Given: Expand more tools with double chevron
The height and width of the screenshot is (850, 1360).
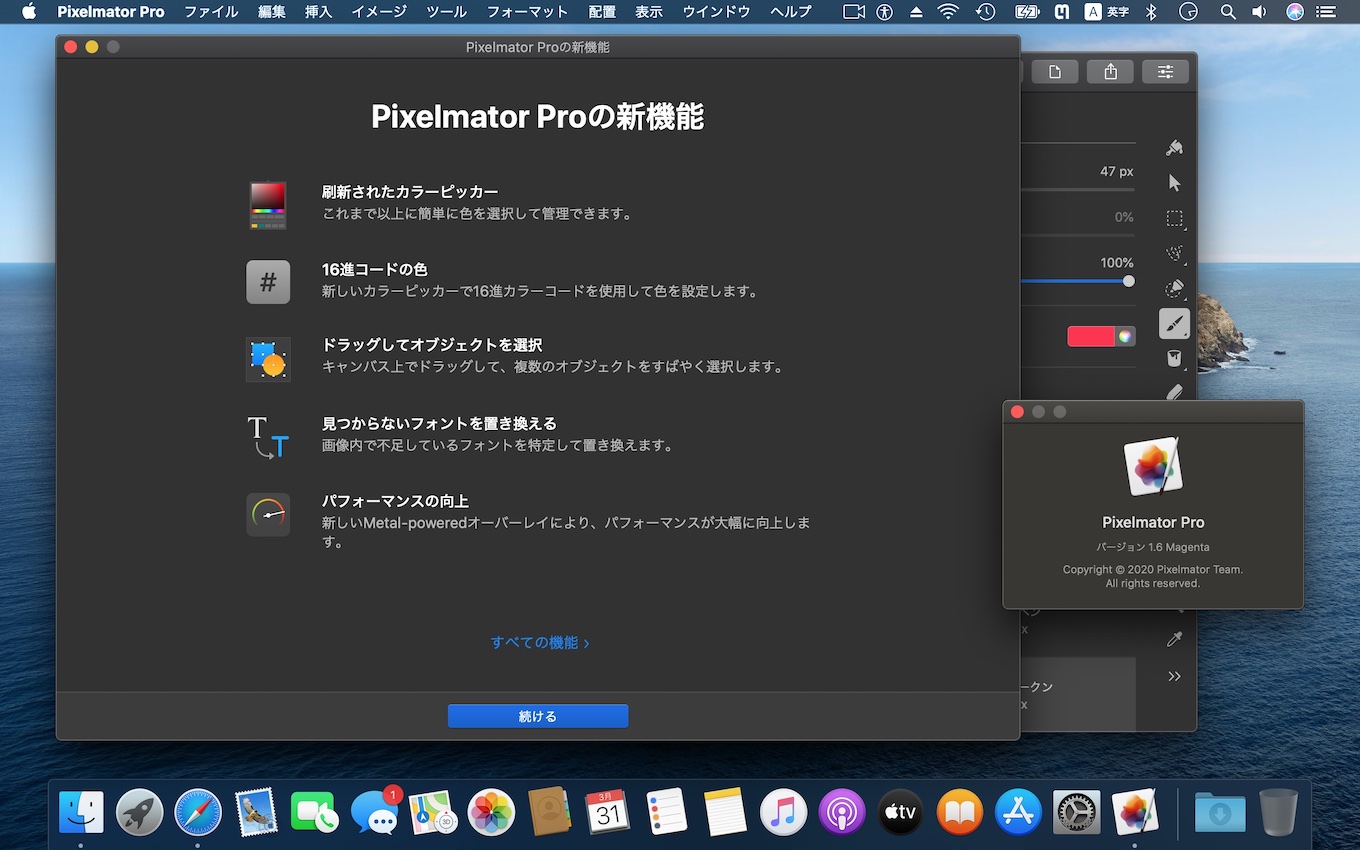Looking at the screenshot, I should click(1175, 676).
